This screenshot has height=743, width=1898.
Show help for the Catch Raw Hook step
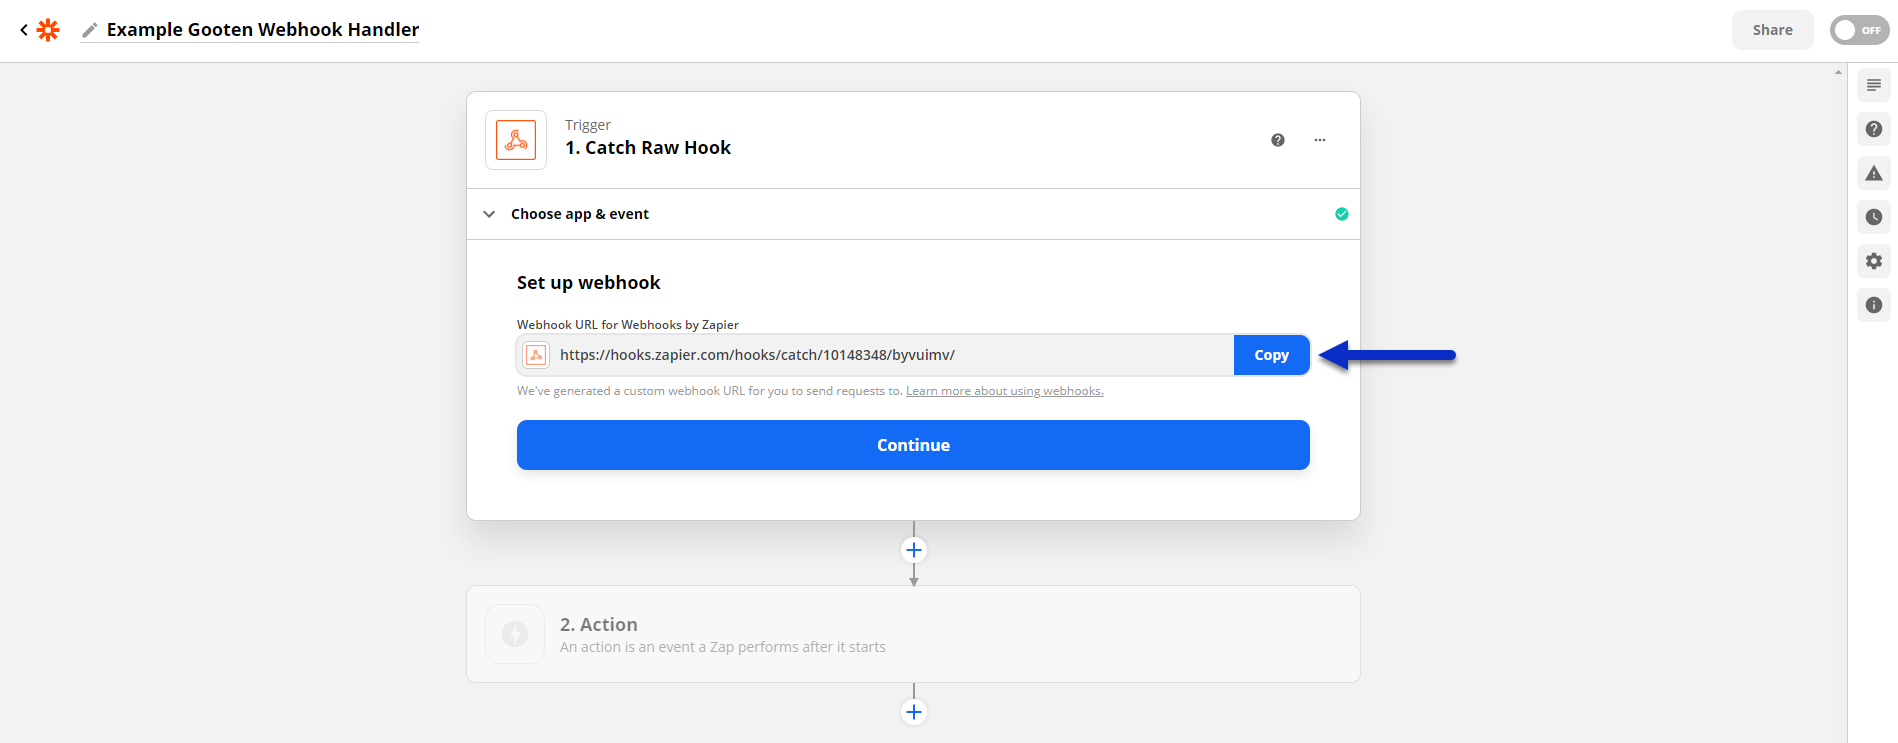coord(1278,140)
